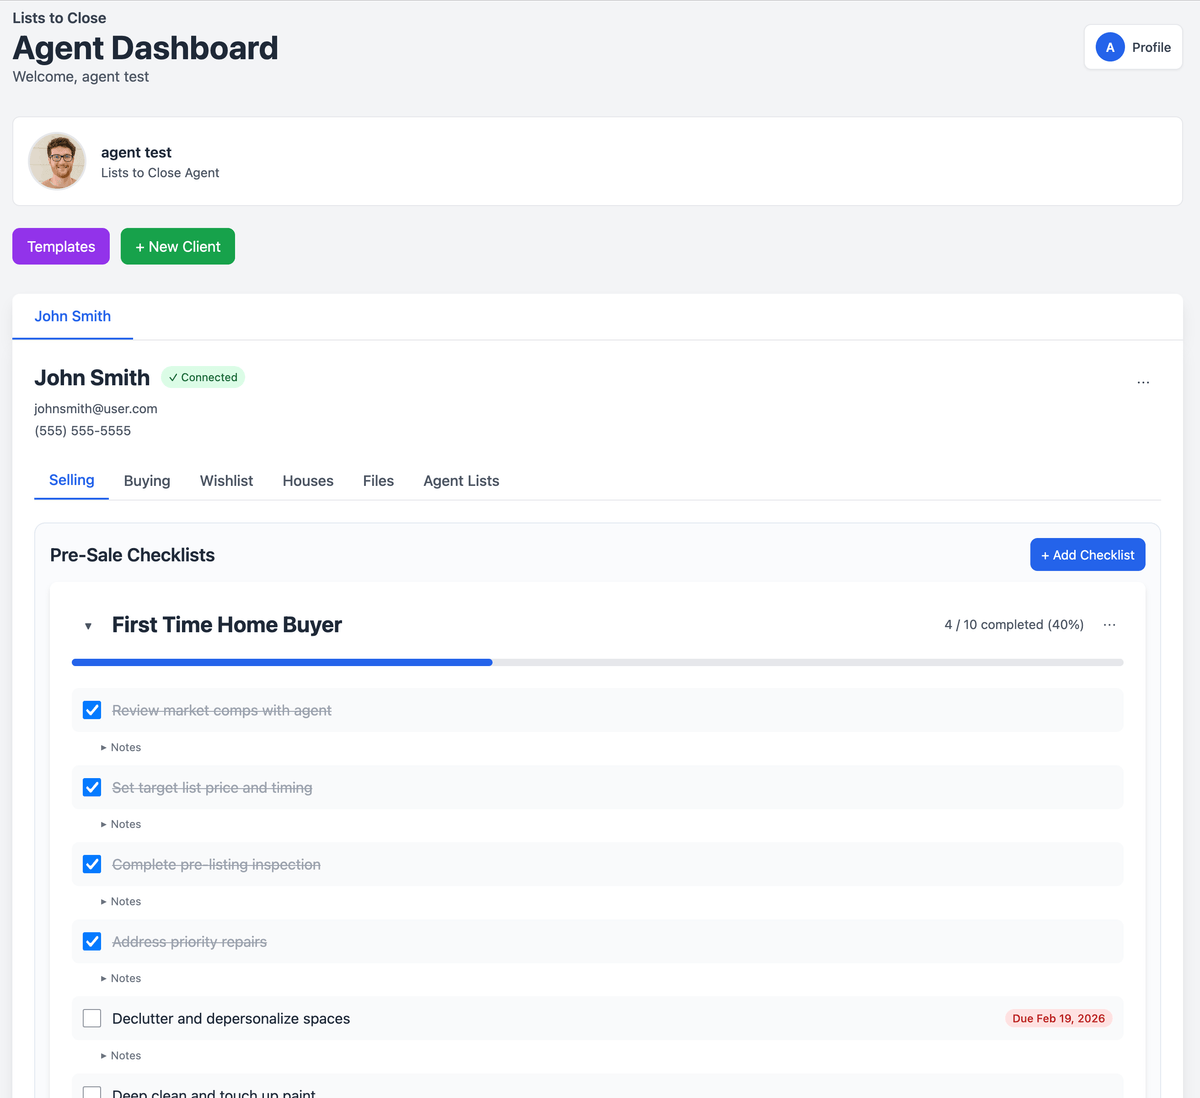Click the checklist completion progress bar

click(597, 662)
